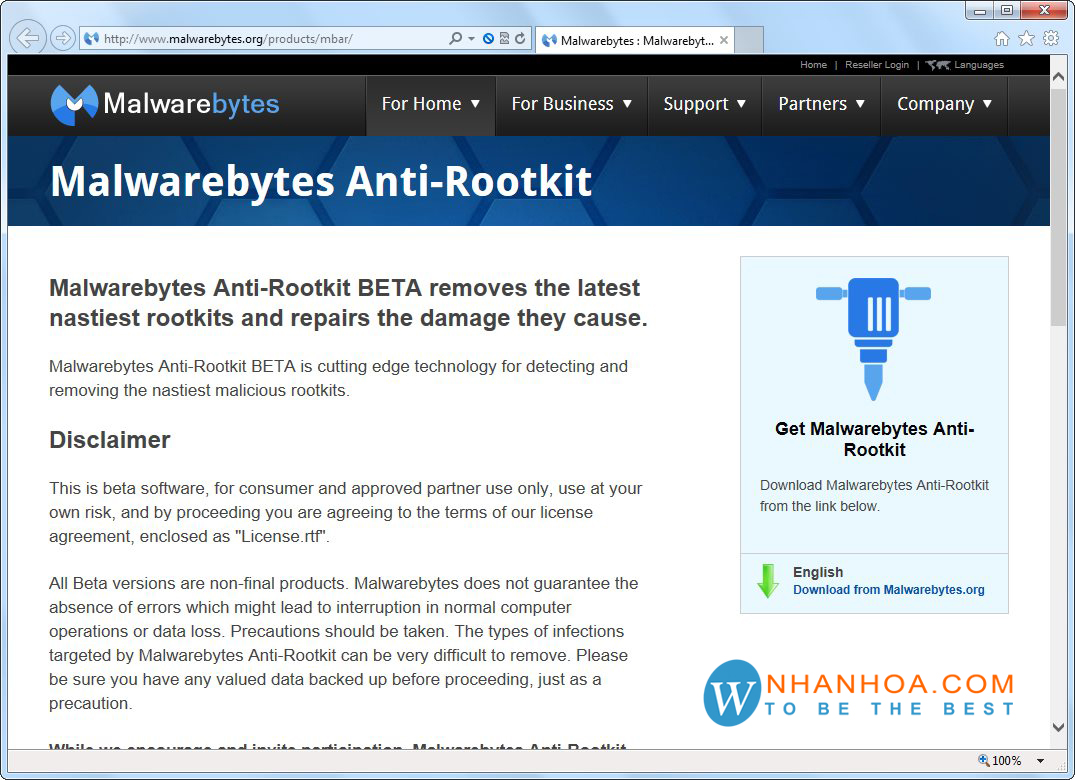Image resolution: width=1075 pixels, height=780 pixels.
Task: Go forward with the browser Forward arrow
Action: click(x=62, y=38)
